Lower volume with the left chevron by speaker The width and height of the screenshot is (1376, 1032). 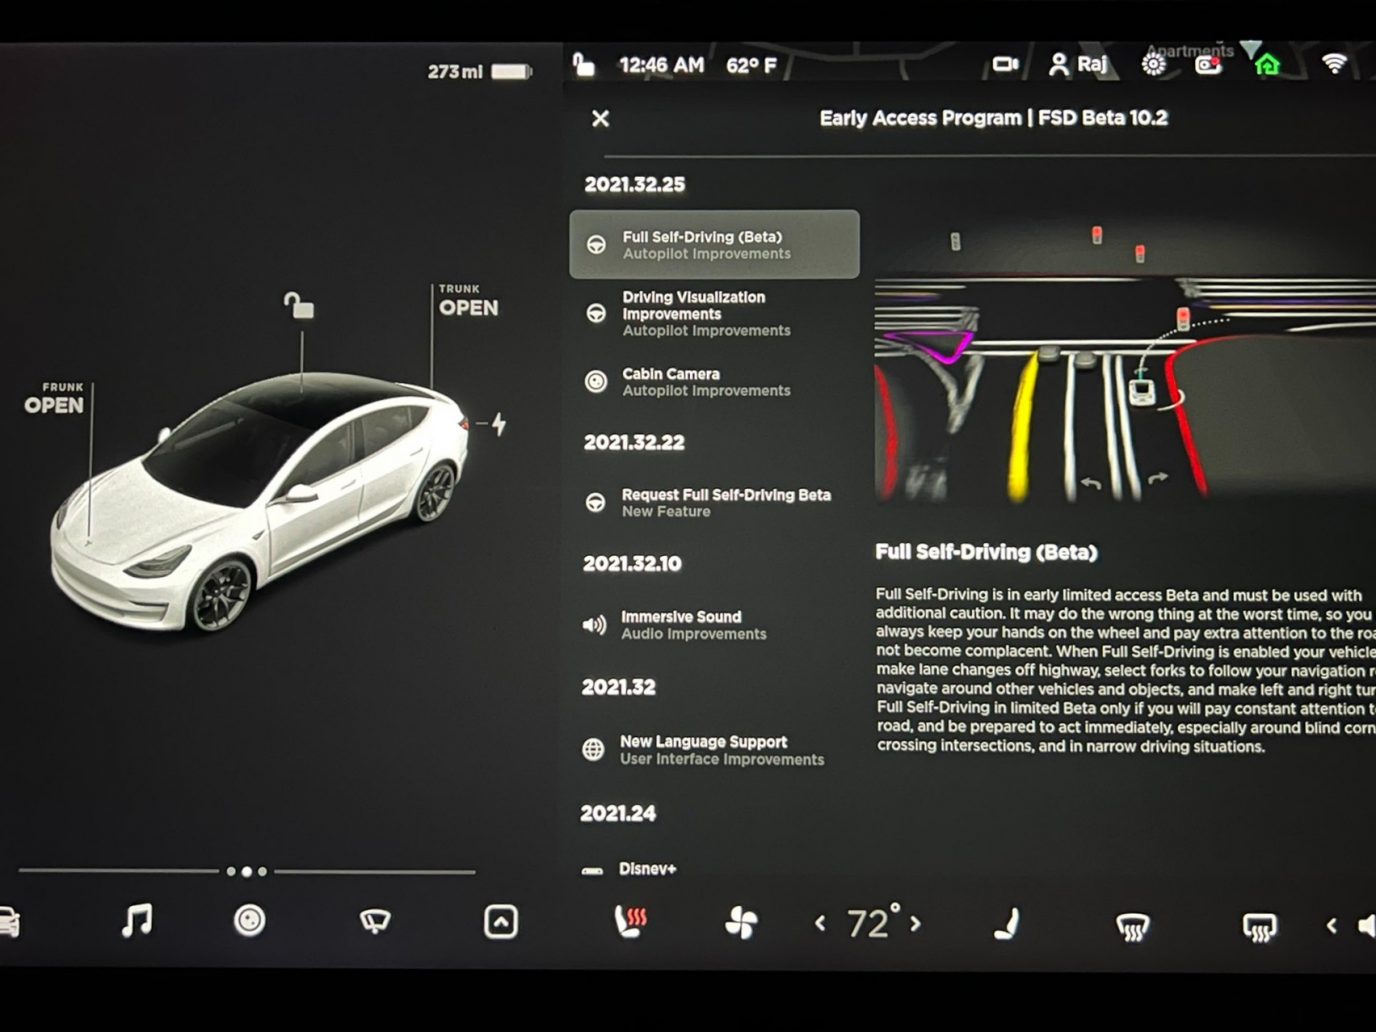point(1331,926)
